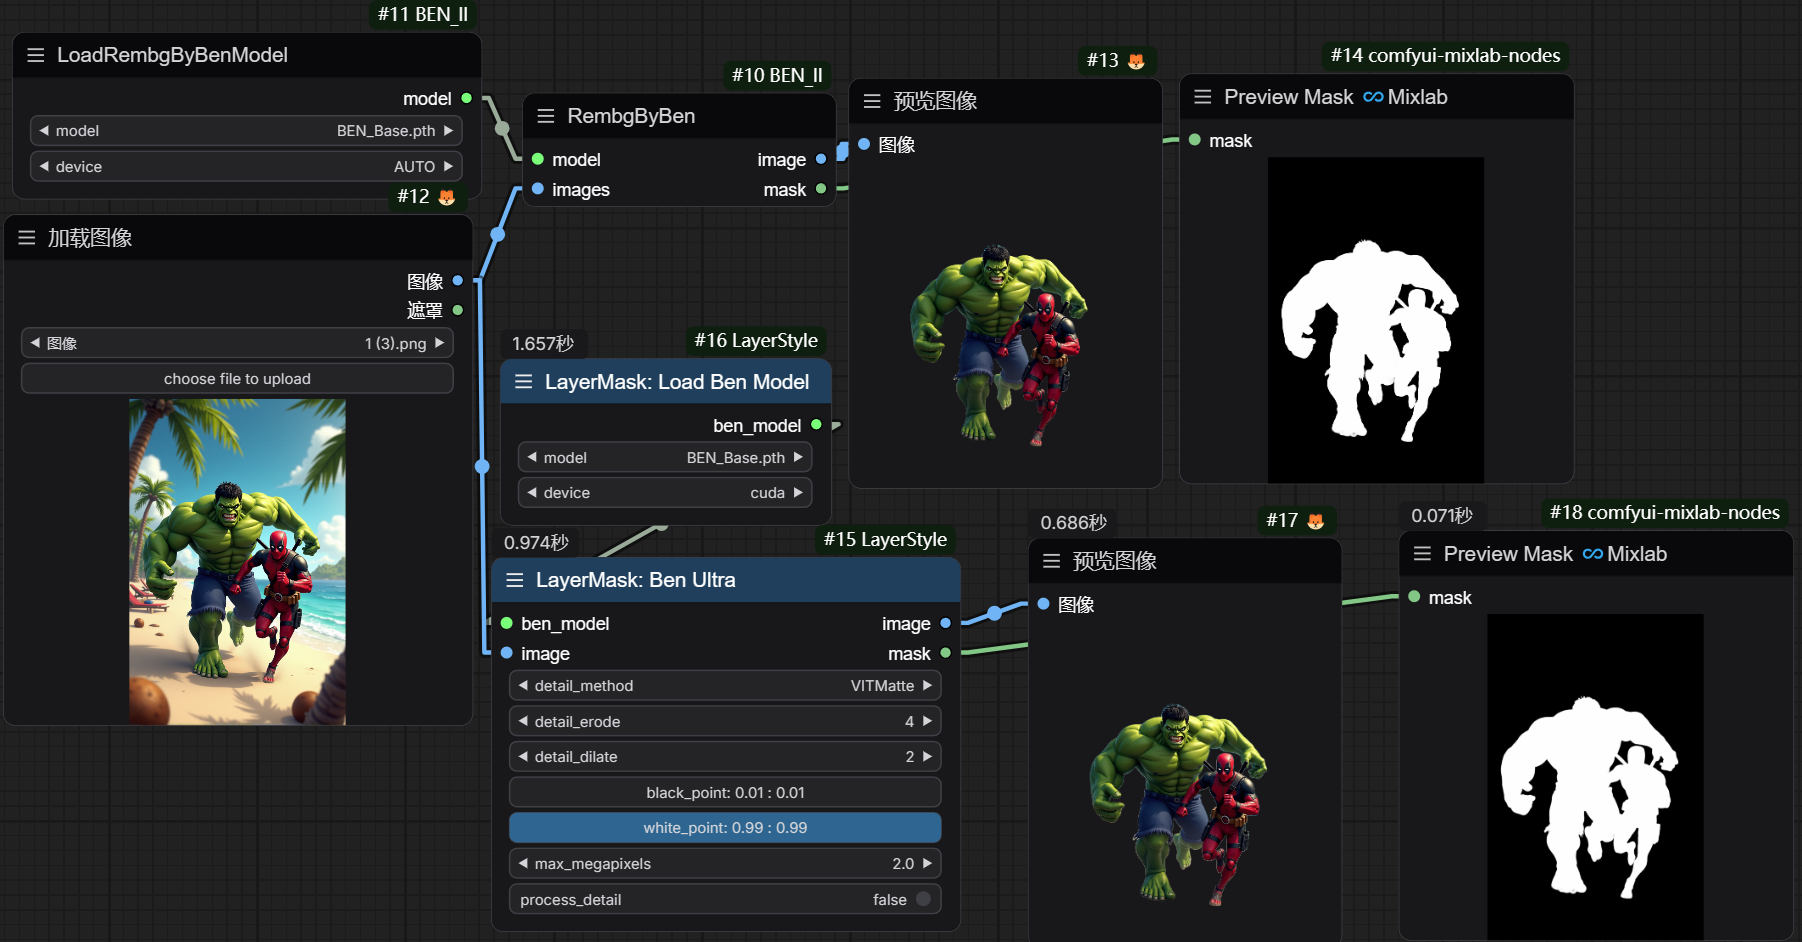This screenshot has height=942, width=1802.
Task: Click fox badge icon on #17 label
Action: [x=1316, y=521]
